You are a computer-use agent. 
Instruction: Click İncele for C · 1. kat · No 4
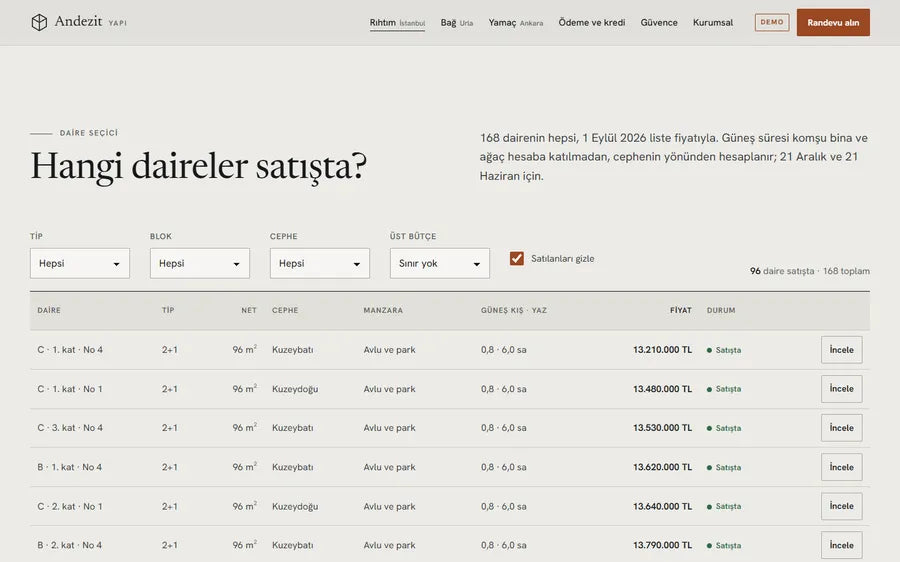(x=841, y=350)
